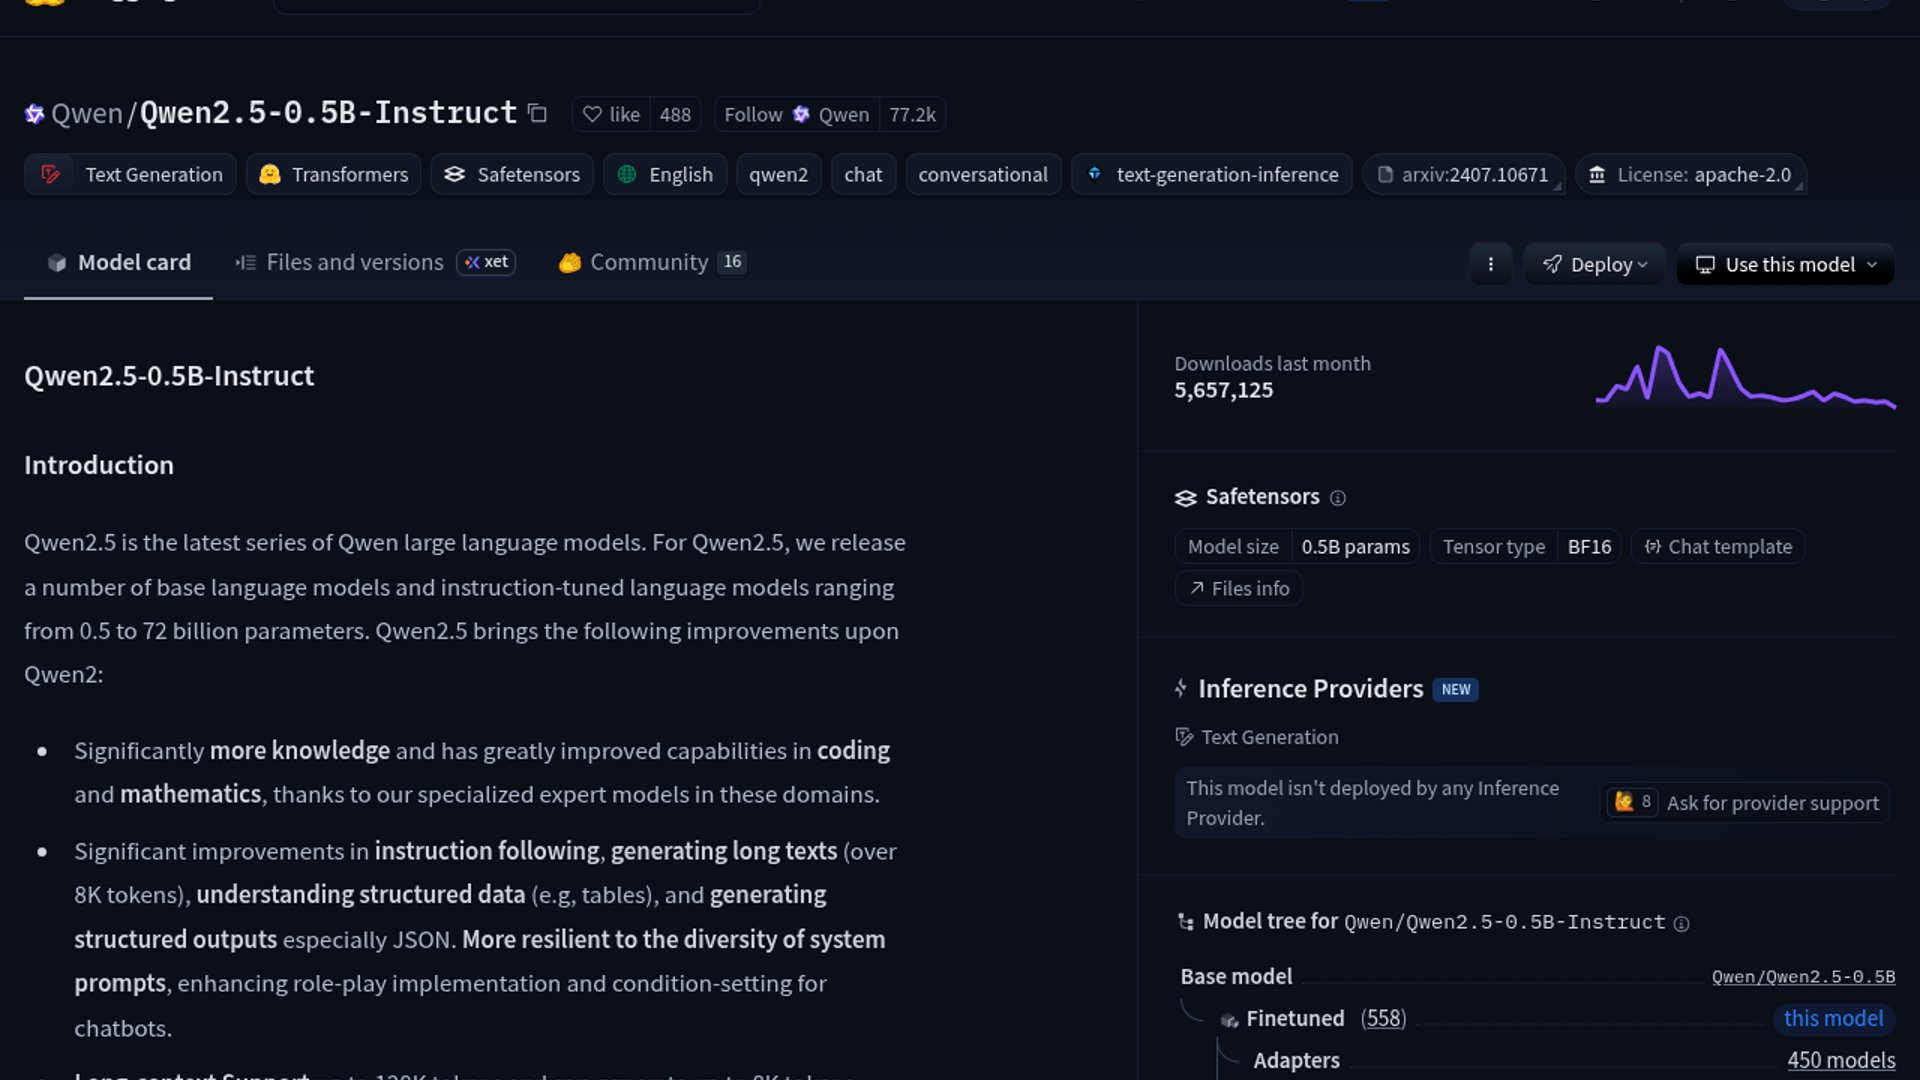Click the downloads last month chart
The width and height of the screenshot is (1920, 1080).
[1745, 377]
